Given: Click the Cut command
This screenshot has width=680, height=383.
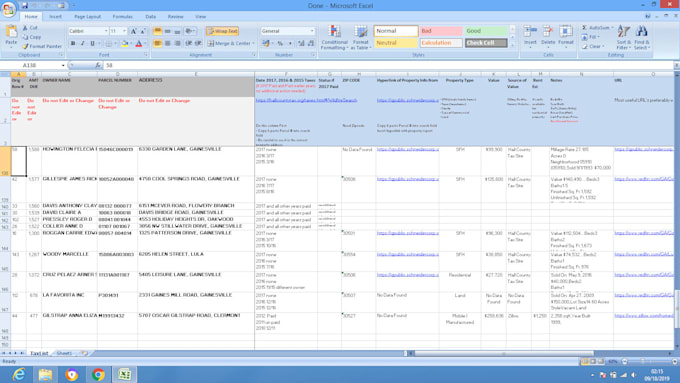Looking at the screenshot, I should (x=30, y=28).
